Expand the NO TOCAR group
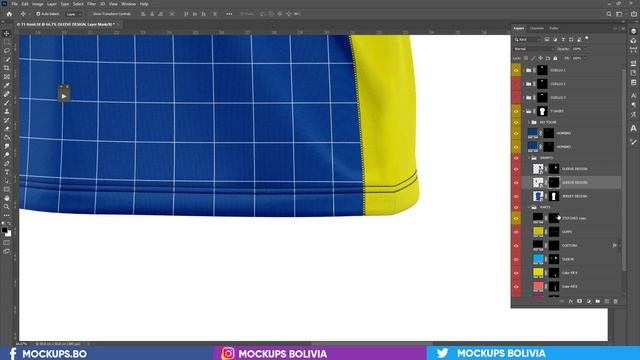This screenshot has width=640, height=360. (x=529, y=122)
